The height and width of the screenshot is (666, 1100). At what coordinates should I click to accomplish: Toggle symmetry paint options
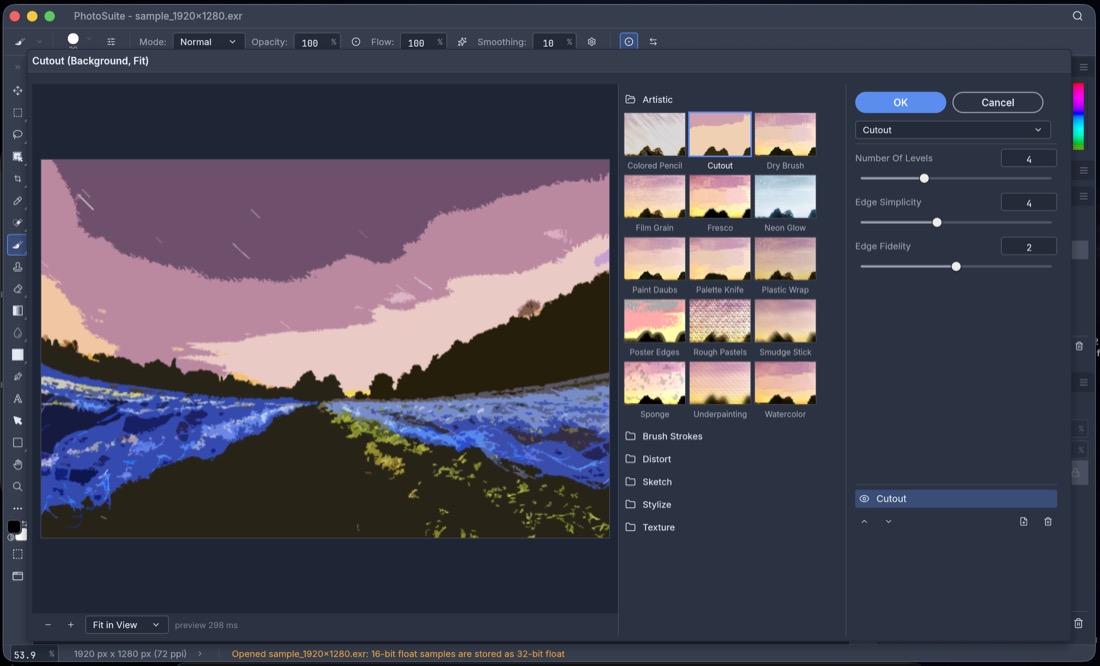pos(653,42)
